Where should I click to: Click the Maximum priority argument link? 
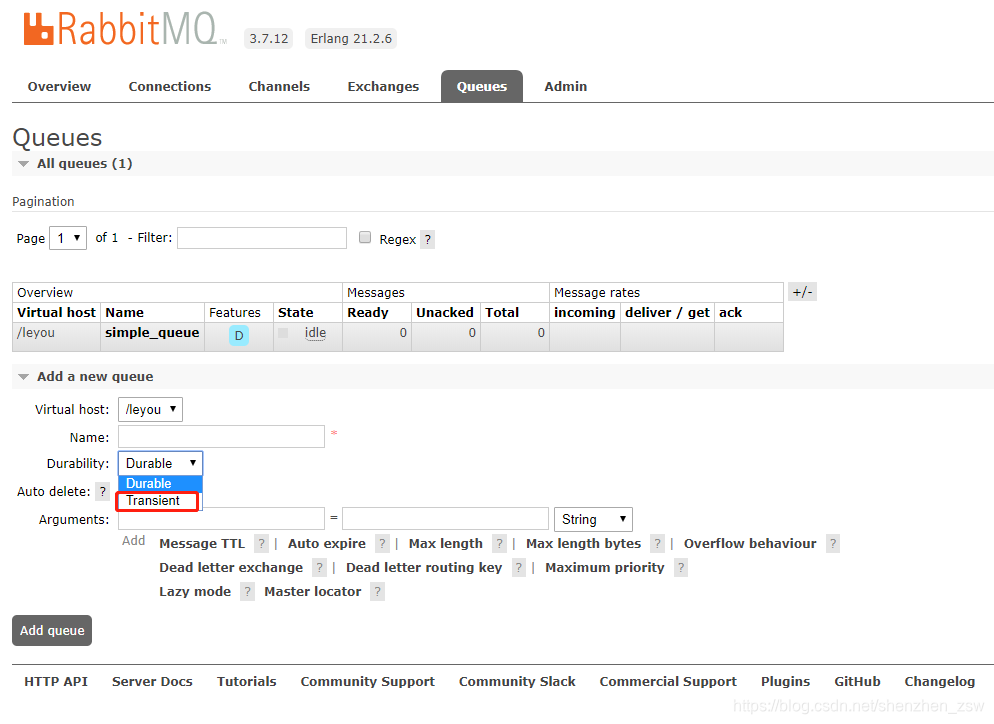click(605, 568)
